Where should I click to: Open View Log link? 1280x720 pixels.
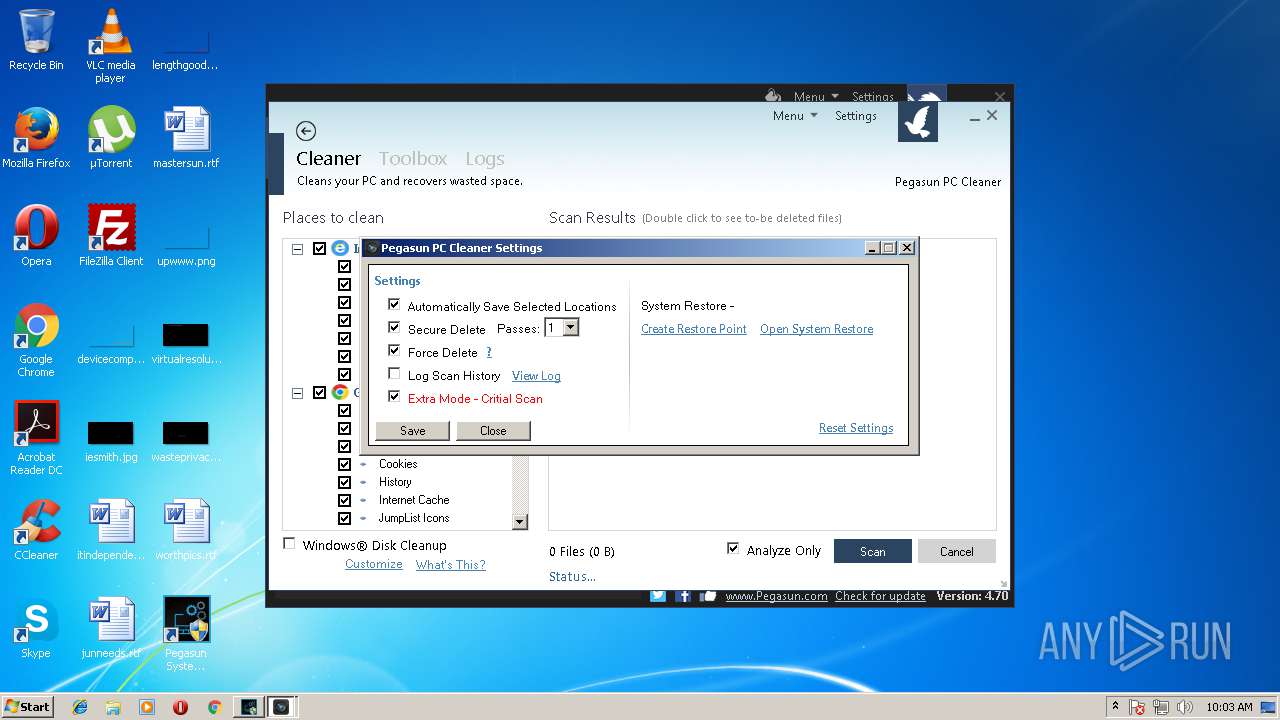(x=536, y=376)
